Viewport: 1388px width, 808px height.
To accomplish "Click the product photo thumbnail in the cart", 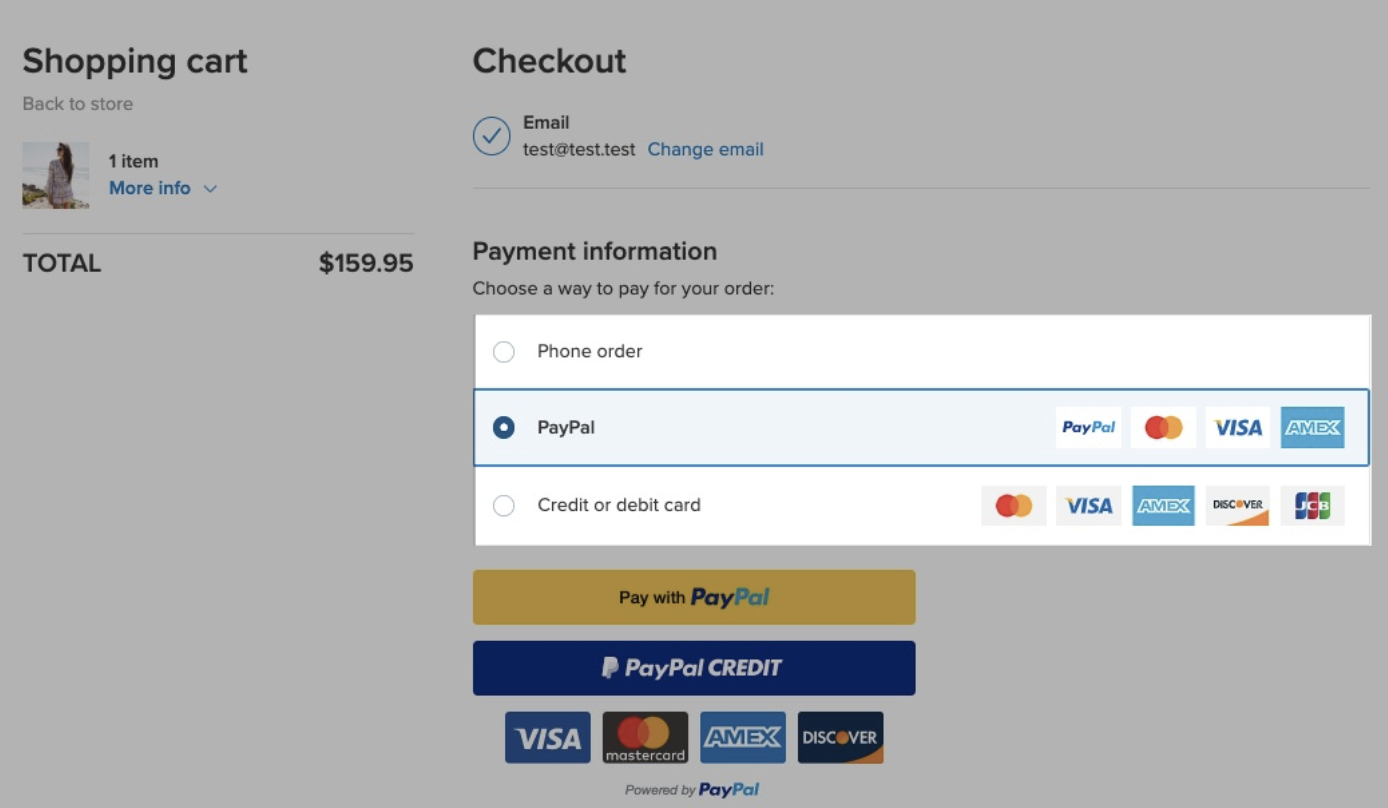I will 55,175.
